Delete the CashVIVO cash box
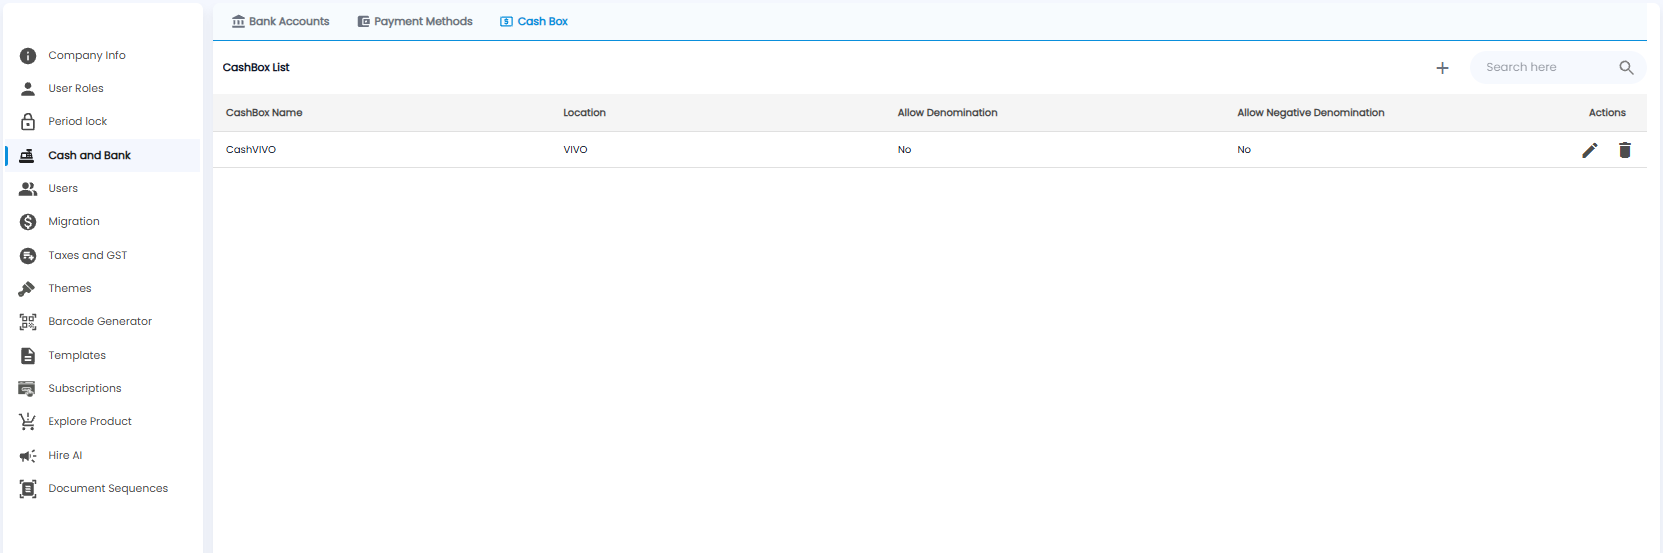 click(1625, 150)
